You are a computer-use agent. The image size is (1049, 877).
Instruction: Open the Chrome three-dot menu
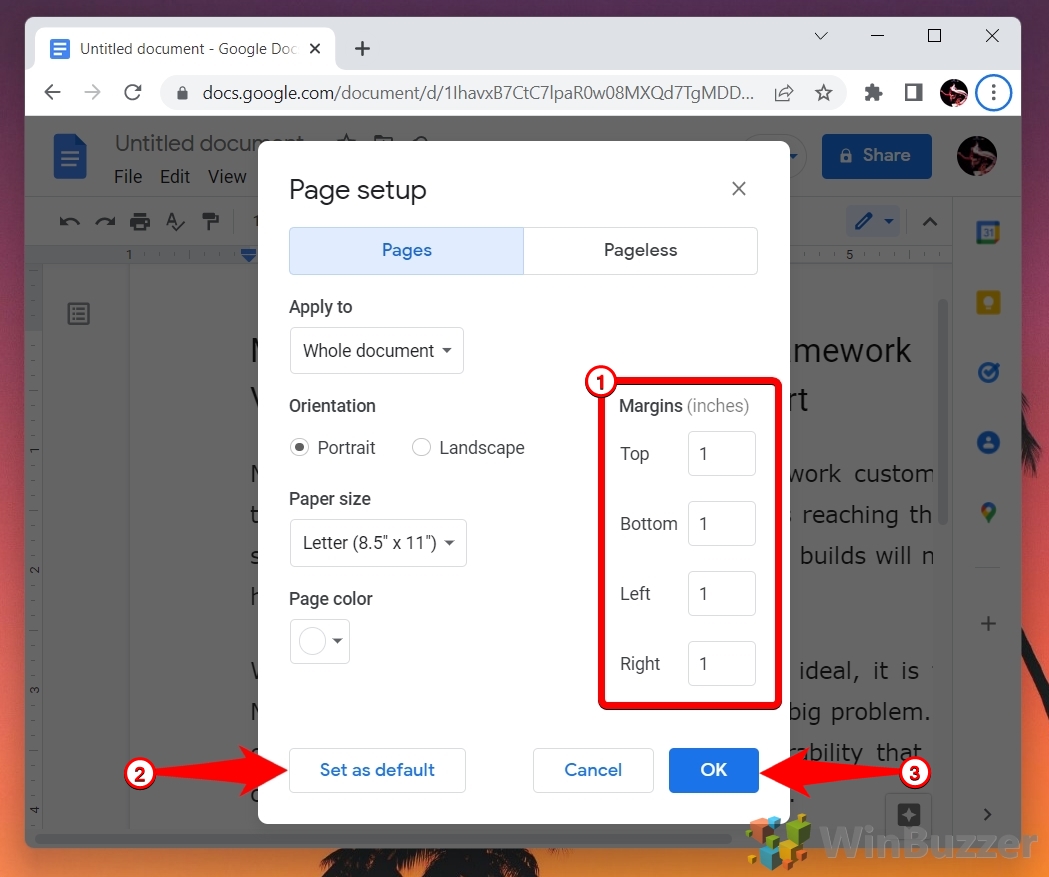(x=993, y=92)
